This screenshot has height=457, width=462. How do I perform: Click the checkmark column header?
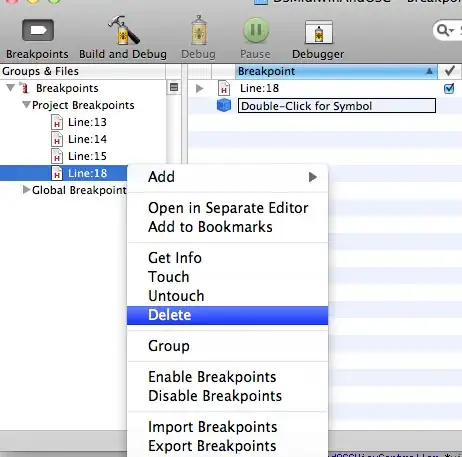tap(450, 71)
